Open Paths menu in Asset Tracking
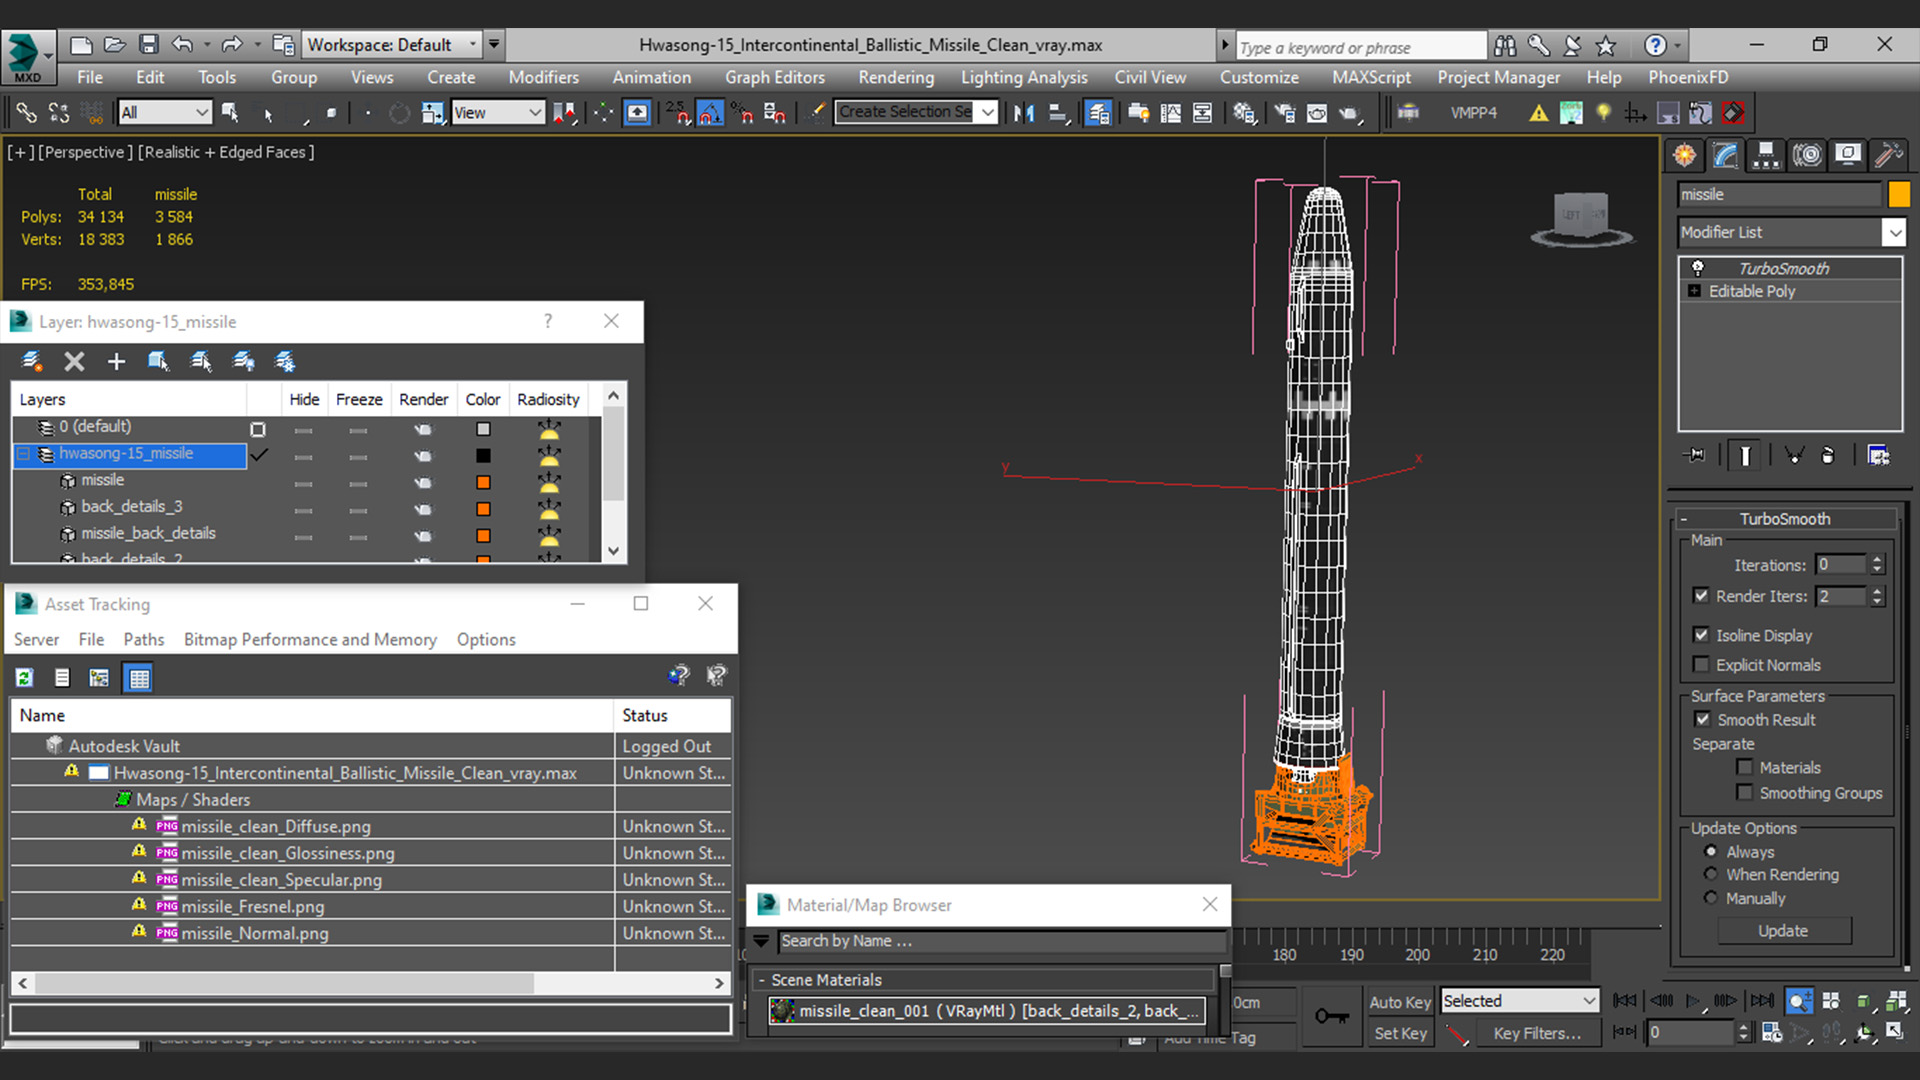This screenshot has height=1080, width=1920. 144,640
